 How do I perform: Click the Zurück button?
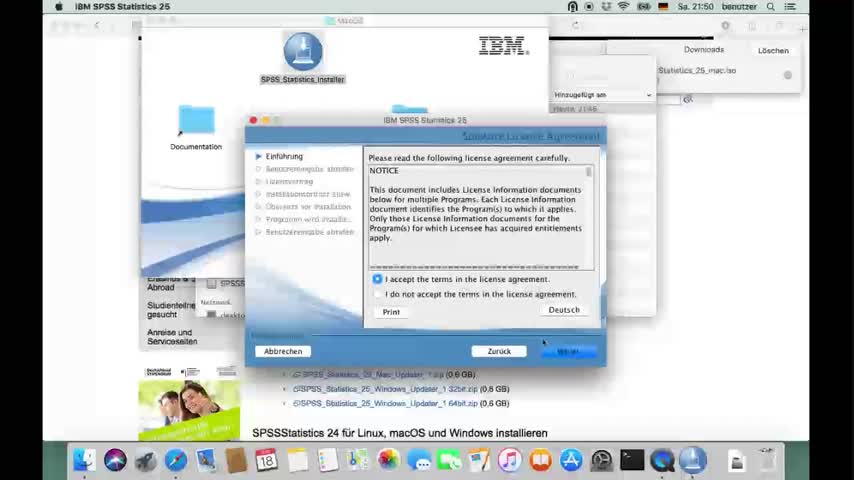tap(499, 351)
